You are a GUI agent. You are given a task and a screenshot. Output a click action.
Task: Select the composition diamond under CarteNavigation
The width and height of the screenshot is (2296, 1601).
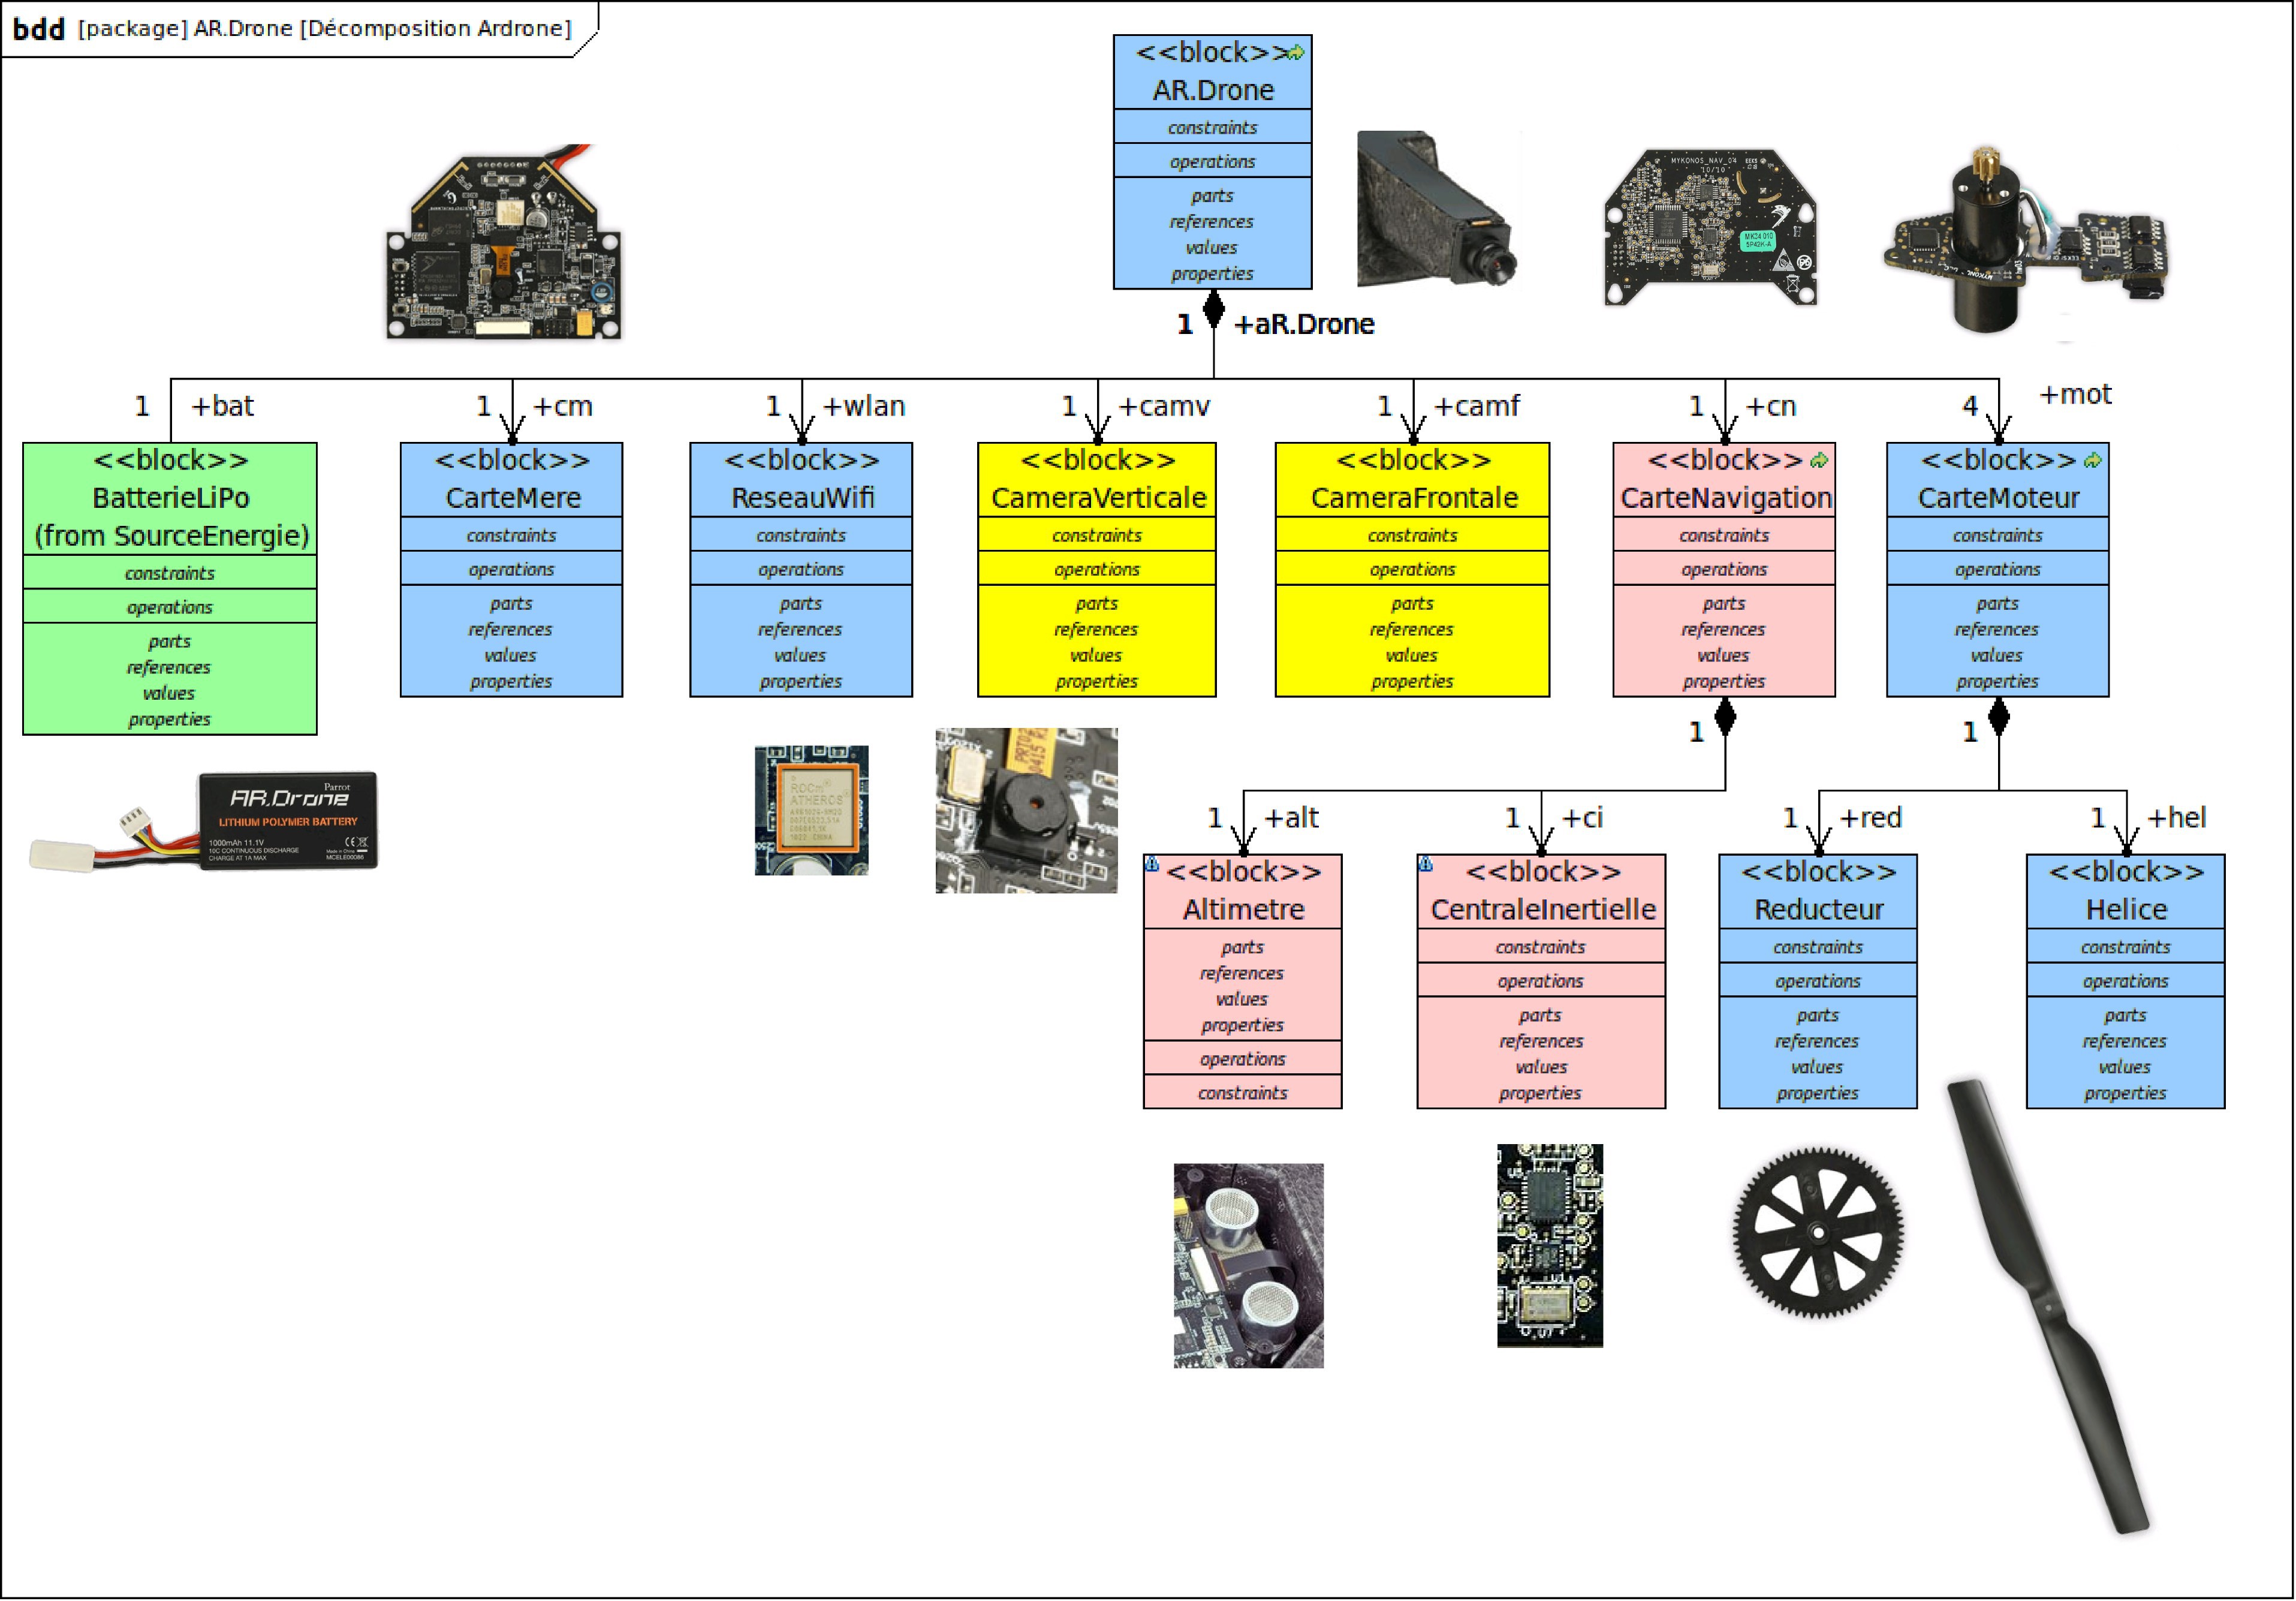[1725, 716]
